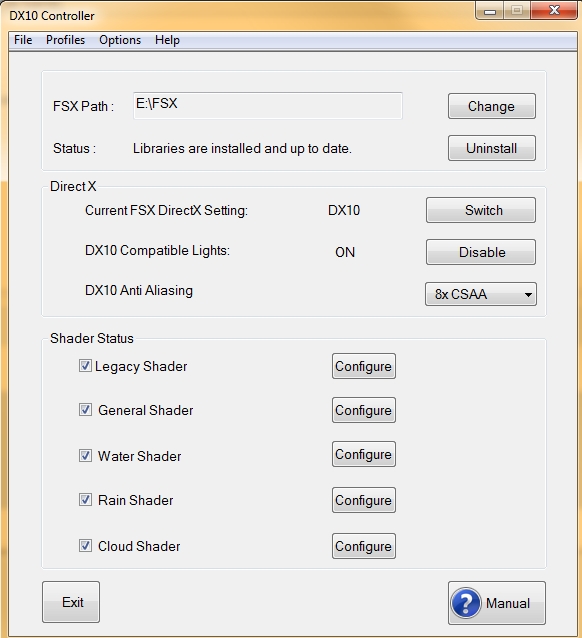This screenshot has width=582, height=638.
Task: Open the DX10 Anti Aliasing dropdown
Action: click(x=481, y=294)
